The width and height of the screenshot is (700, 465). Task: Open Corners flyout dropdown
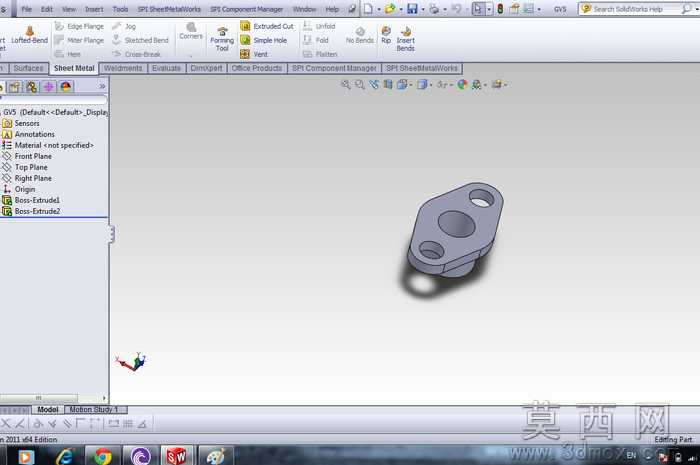pyautogui.click(x=191, y=56)
